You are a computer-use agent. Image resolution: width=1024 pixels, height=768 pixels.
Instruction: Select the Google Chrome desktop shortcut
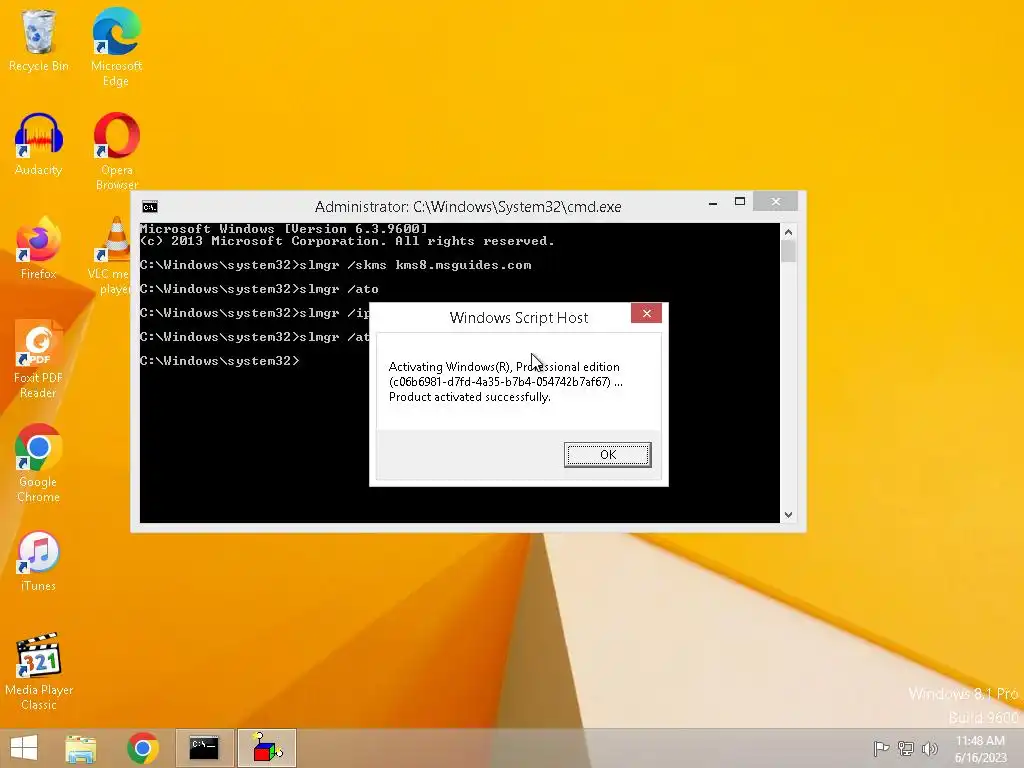click(39, 463)
